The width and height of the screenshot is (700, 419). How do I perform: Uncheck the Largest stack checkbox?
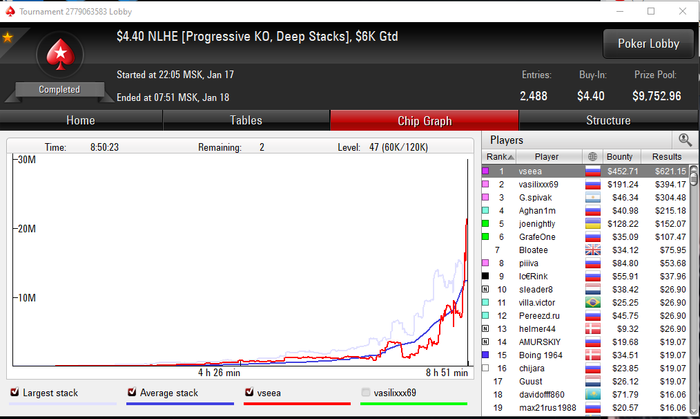click(15, 392)
